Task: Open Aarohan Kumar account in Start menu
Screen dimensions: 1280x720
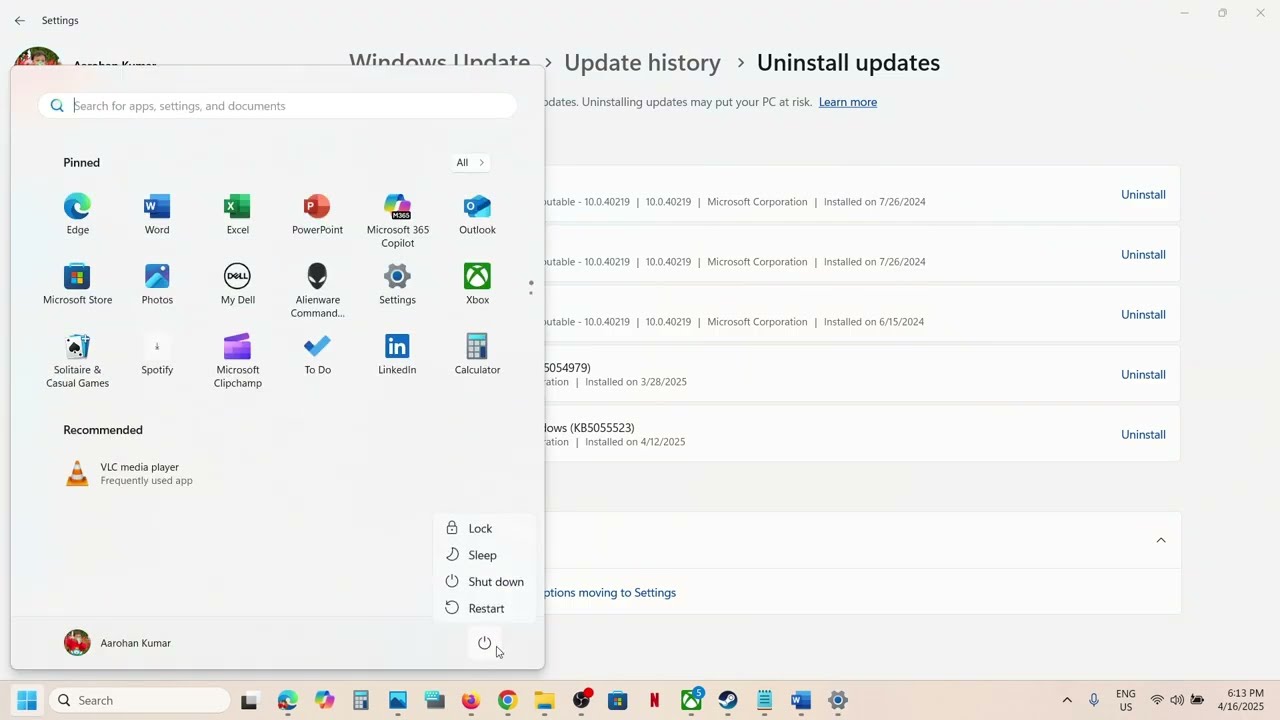Action: pyautogui.click(x=118, y=643)
